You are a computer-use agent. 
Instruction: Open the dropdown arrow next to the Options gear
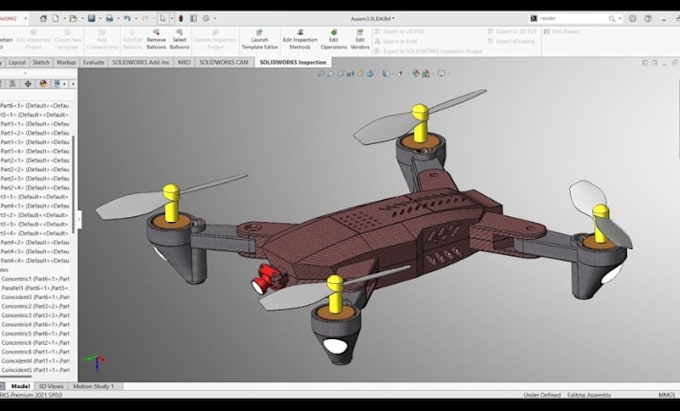coord(215,19)
